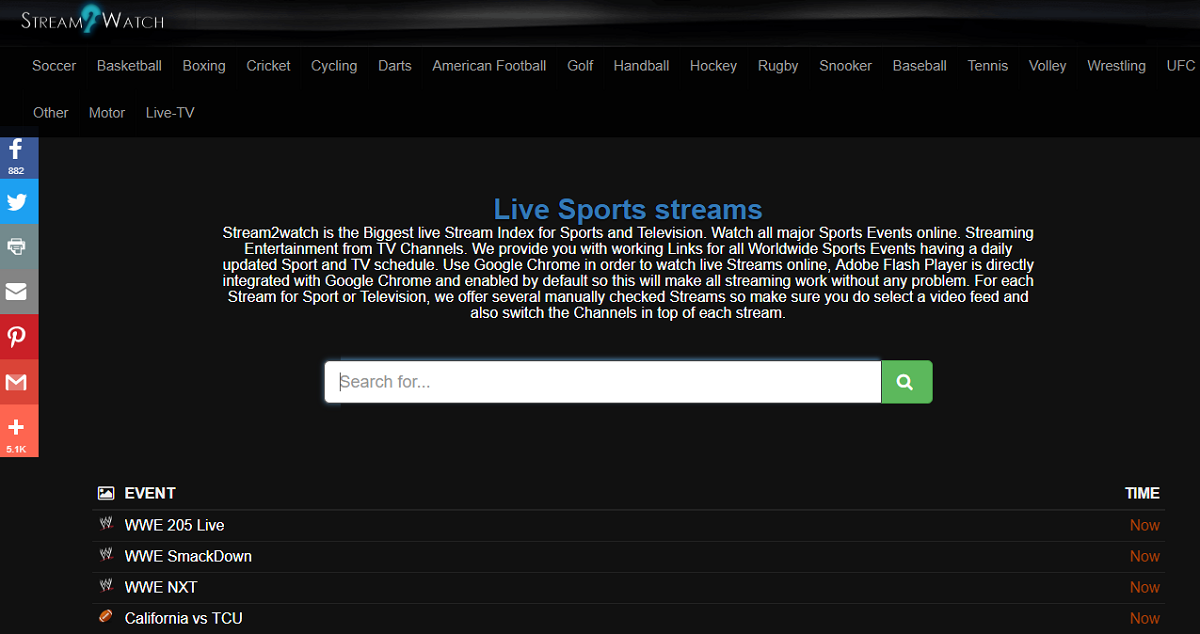Viewport: 1200px width, 634px height.
Task: Open the WWE NXT stream link
Action: 161,587
